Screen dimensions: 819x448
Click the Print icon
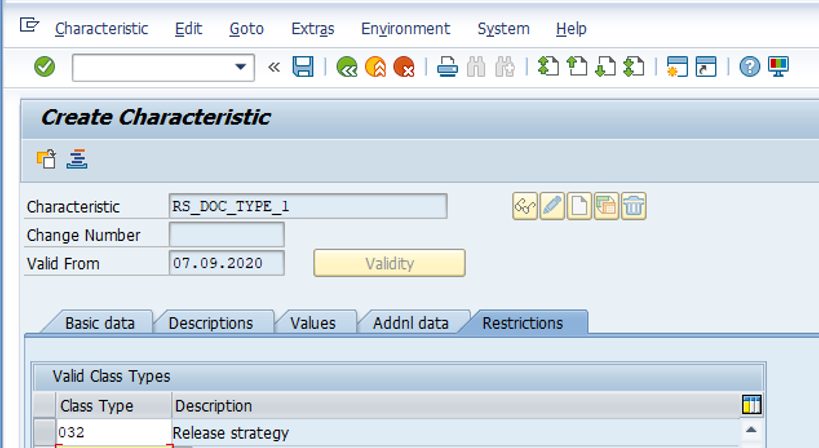(x=448, y=67)
